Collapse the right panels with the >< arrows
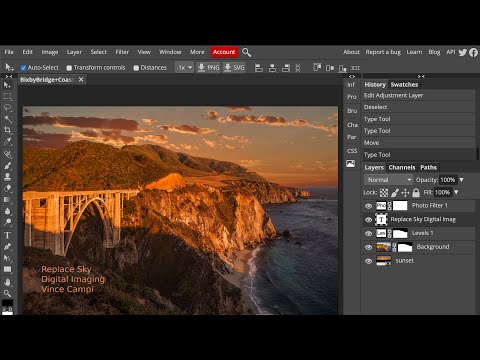 [421, 76]
